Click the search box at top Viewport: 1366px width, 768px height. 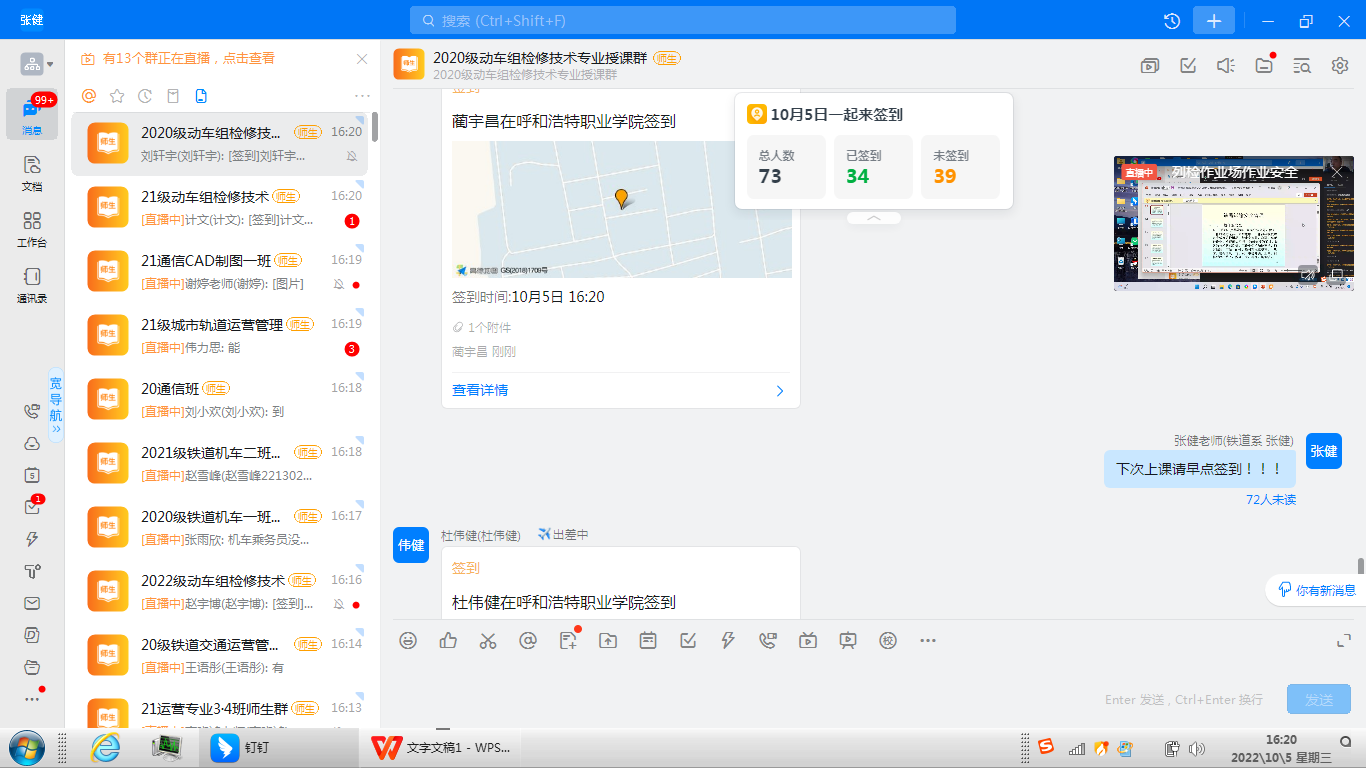click(x=683, y=20)
